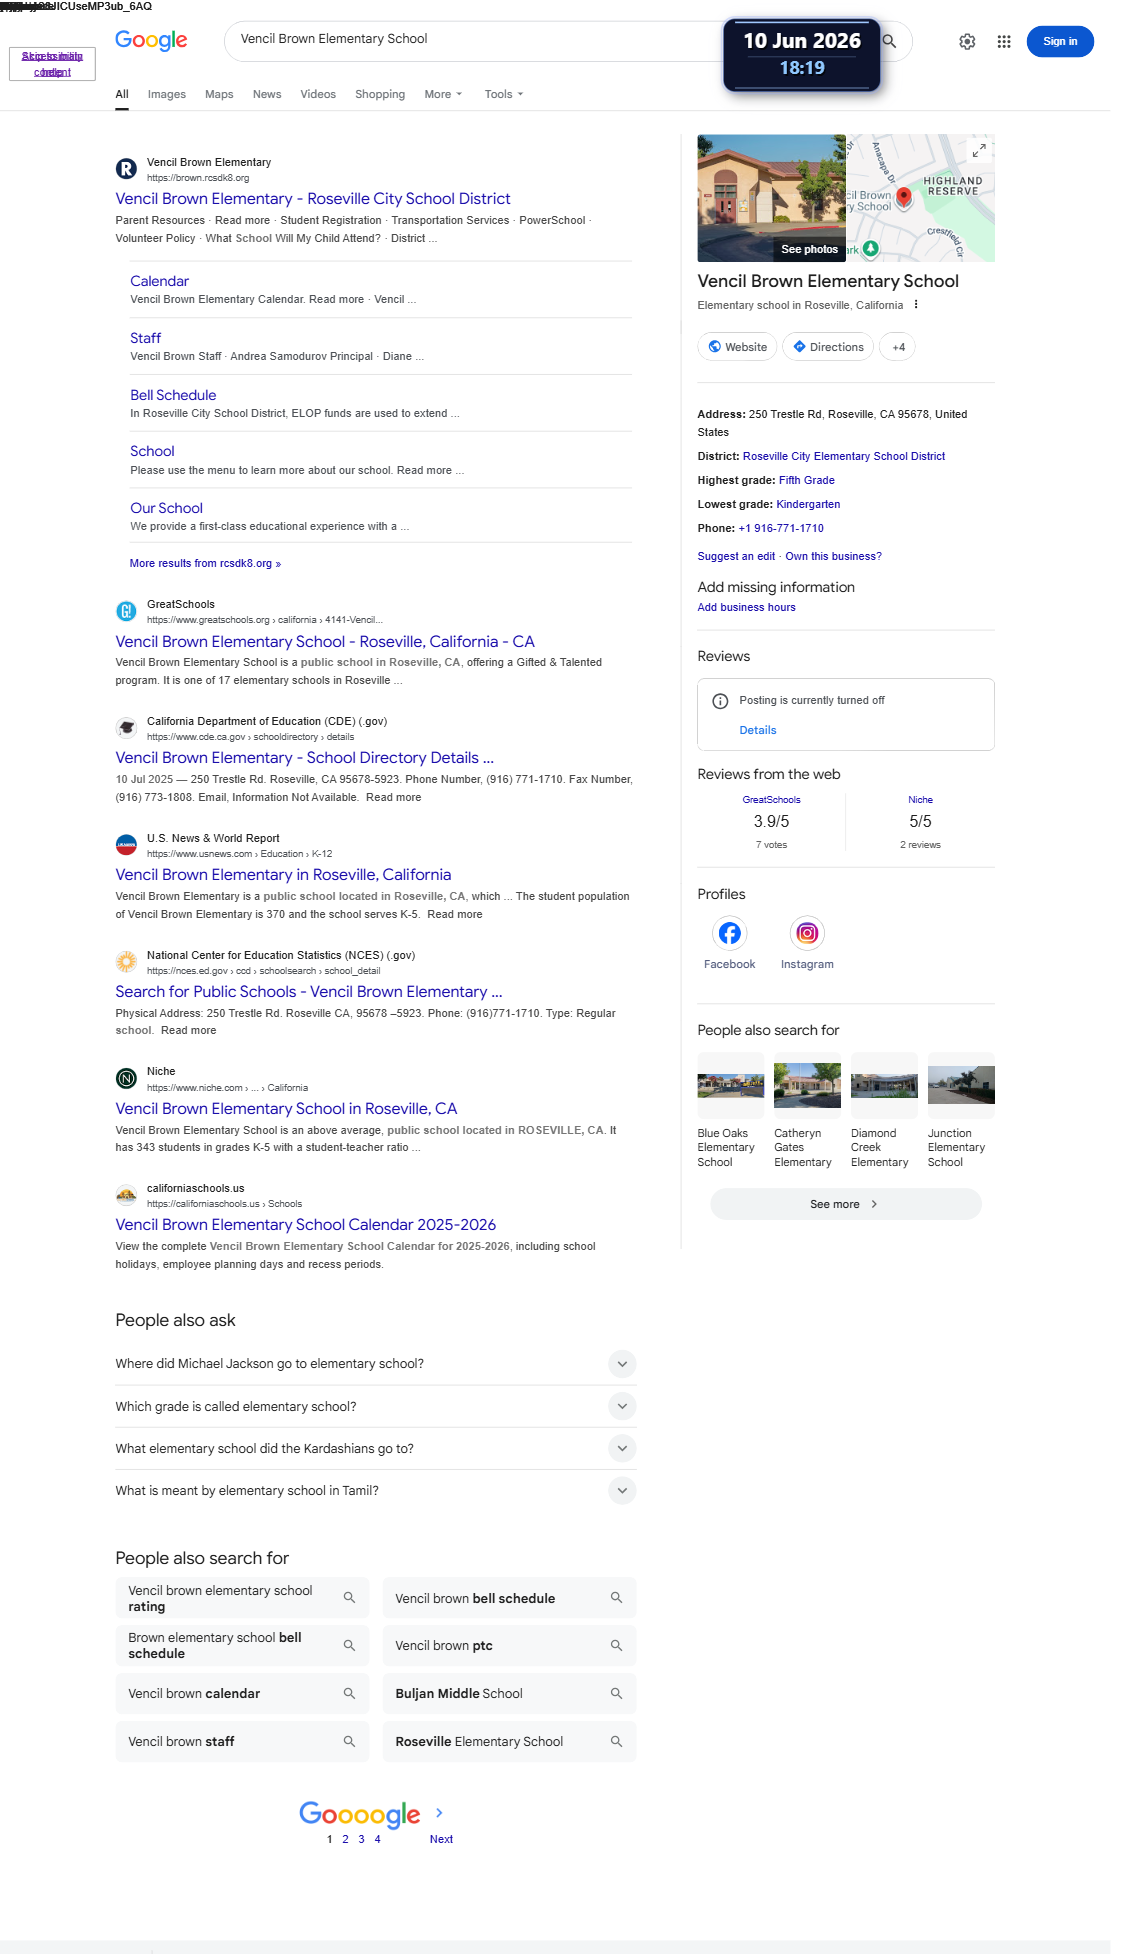Open Vencil Brown Elementary - Roseville City School District result
This screenshot has width=1124, height=1954.
[x=313, y=199]
